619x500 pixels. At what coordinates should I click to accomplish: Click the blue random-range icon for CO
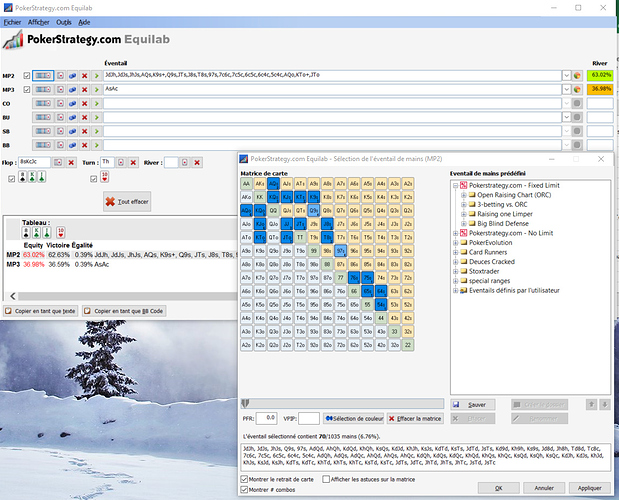pyautogui.click(x=72, y=103)
